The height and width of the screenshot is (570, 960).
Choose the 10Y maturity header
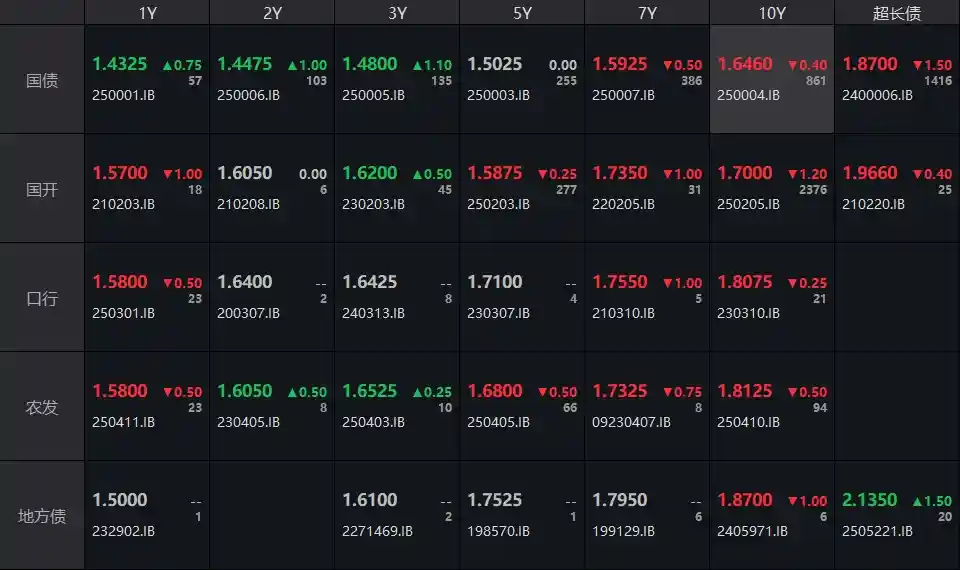[772, 13]
